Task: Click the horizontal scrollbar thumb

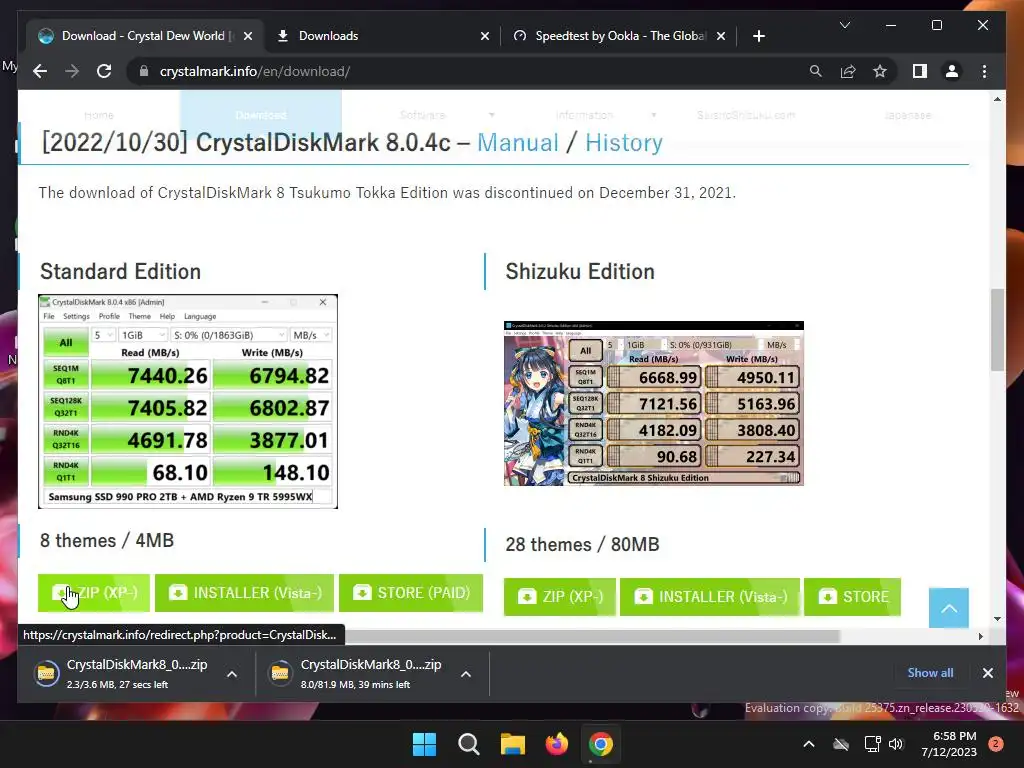Action: tap(594, 636)
